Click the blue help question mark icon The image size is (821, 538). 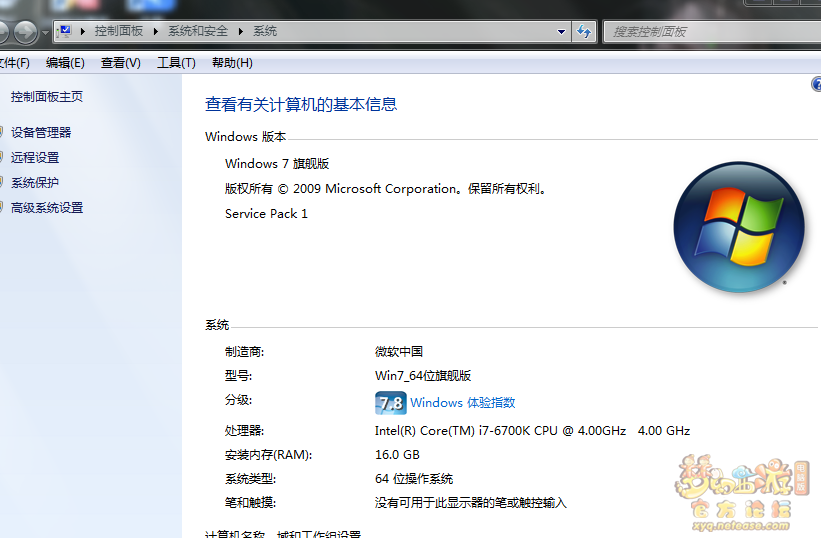click(x=816, y=84)
